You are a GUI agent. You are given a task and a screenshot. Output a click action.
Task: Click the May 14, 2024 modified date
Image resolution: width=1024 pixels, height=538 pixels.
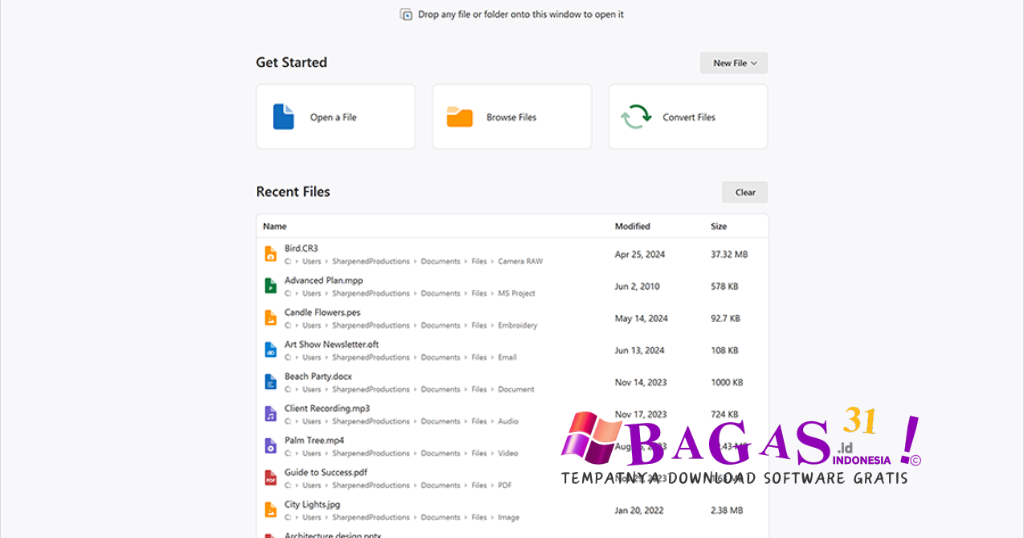(x=641, y=319)
